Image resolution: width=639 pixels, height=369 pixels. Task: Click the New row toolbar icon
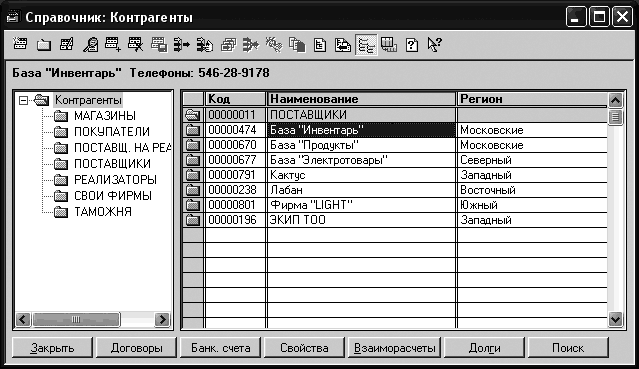point(20,44)
